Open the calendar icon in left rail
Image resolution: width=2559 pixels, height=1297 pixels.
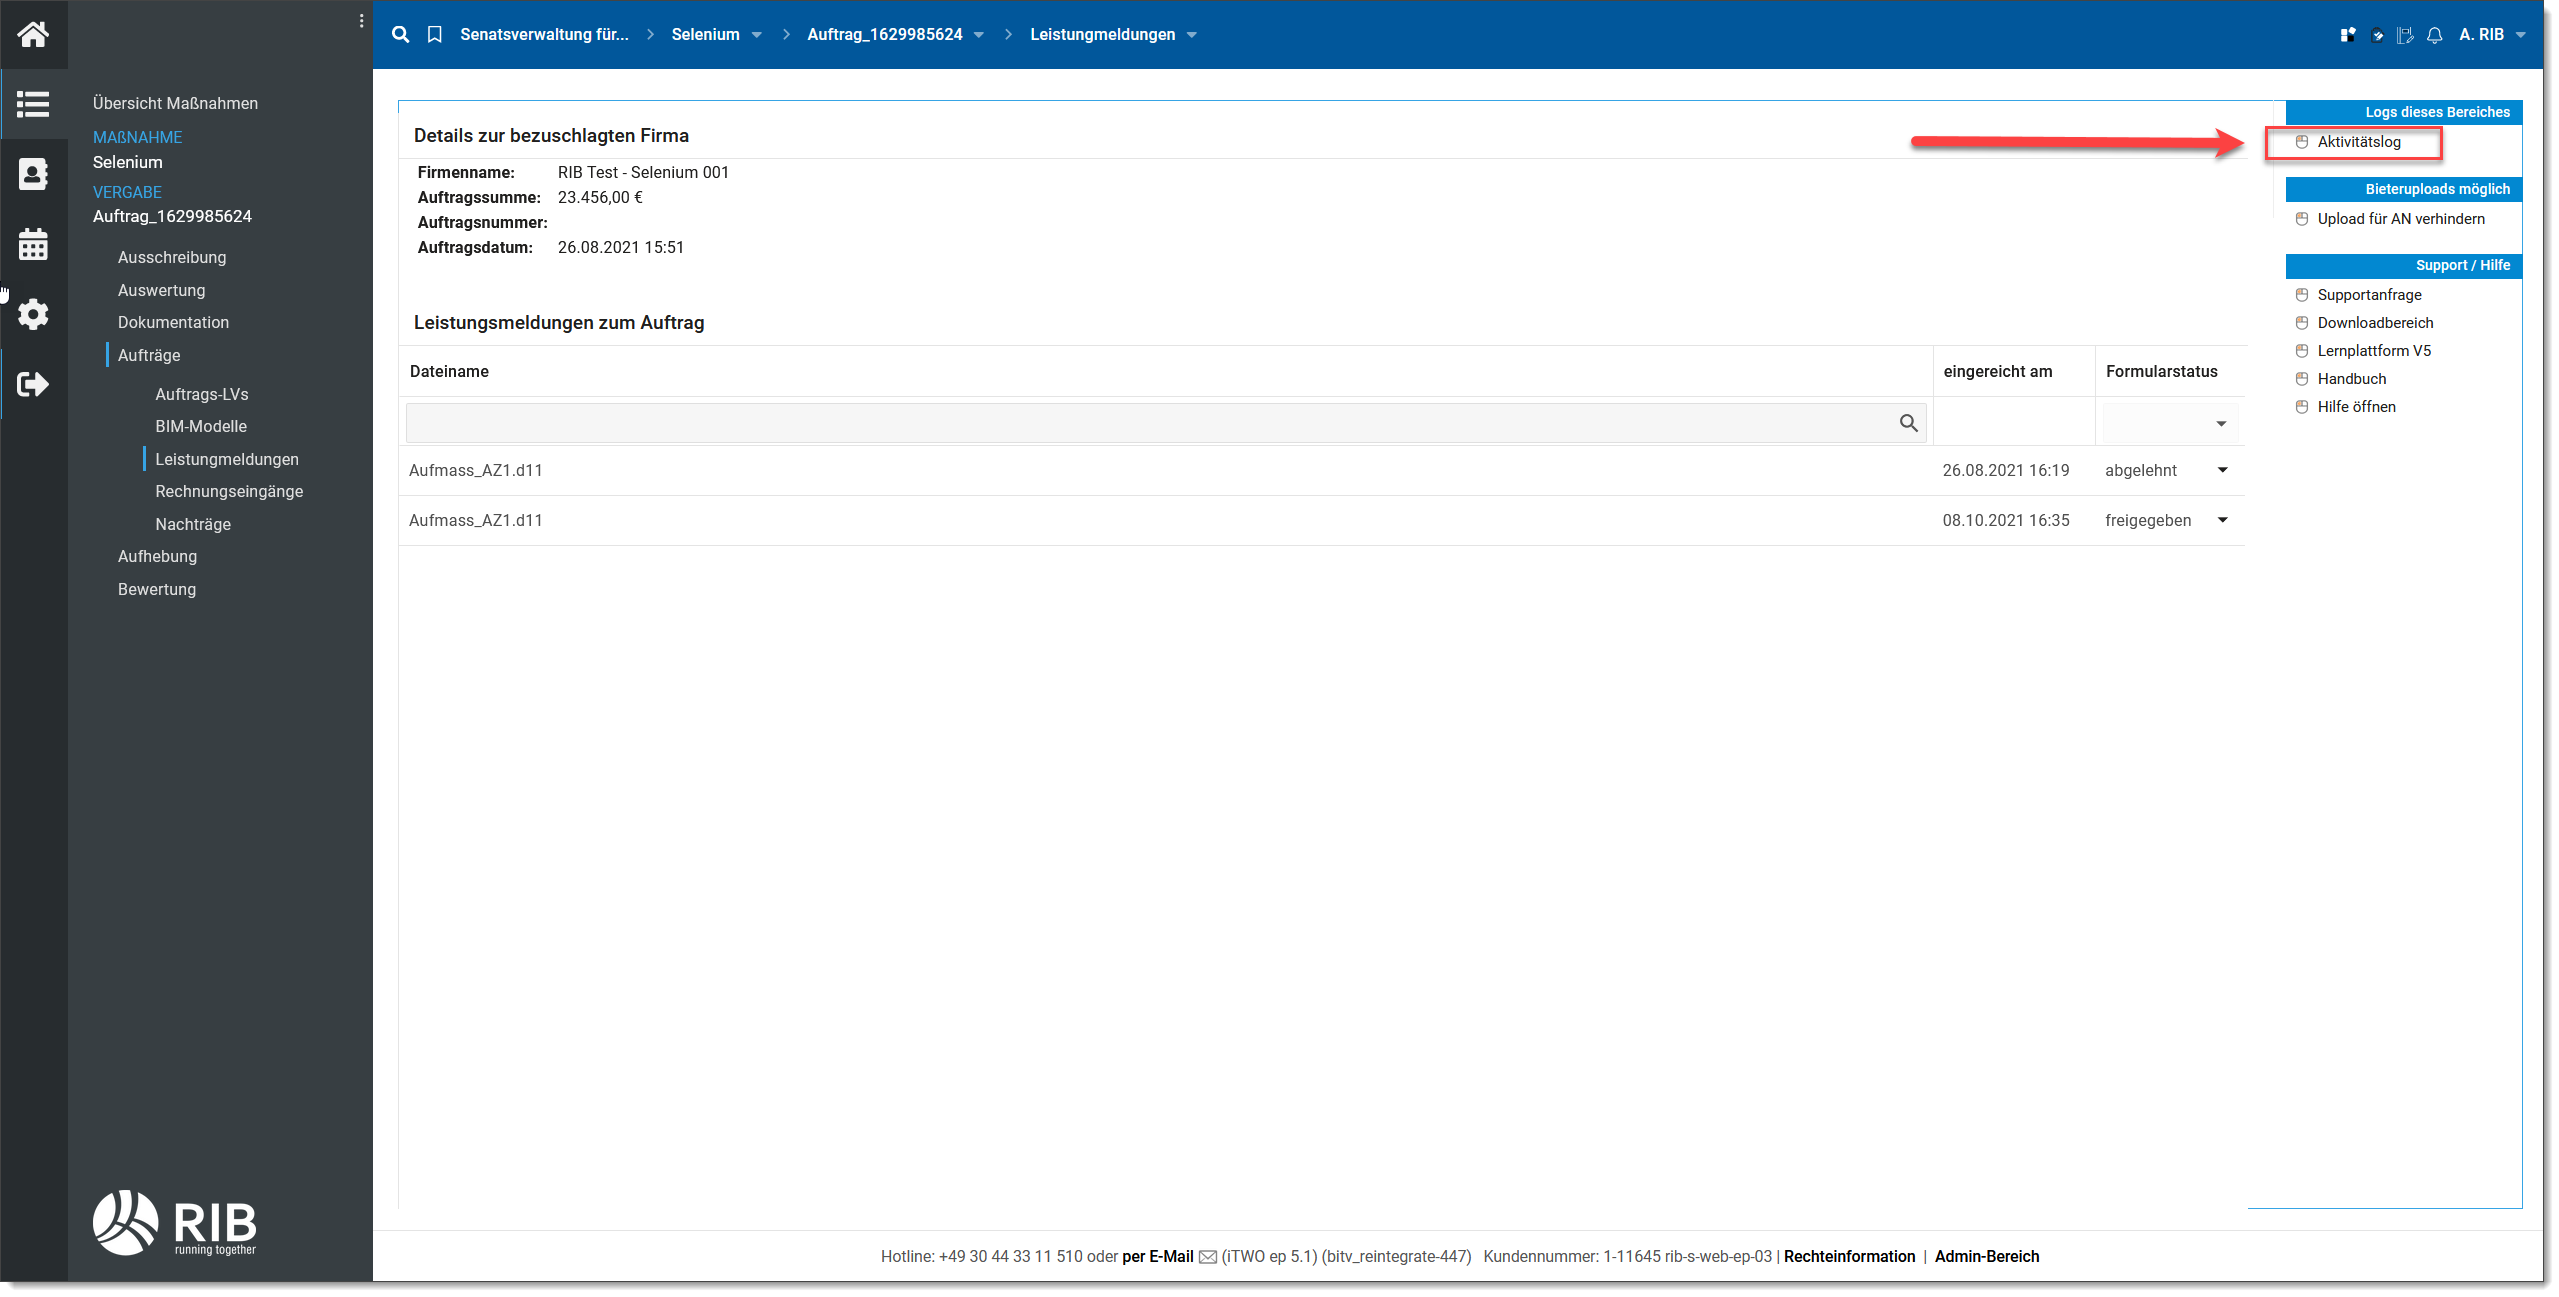[33, 244]
